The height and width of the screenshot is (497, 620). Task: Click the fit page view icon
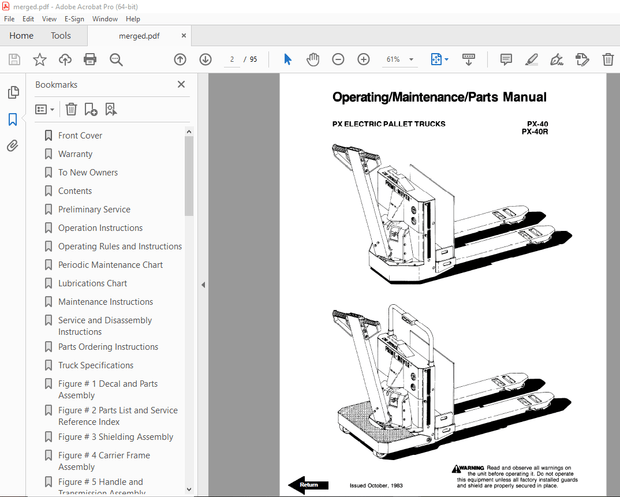pyautogui.click(x=436, y=60)
